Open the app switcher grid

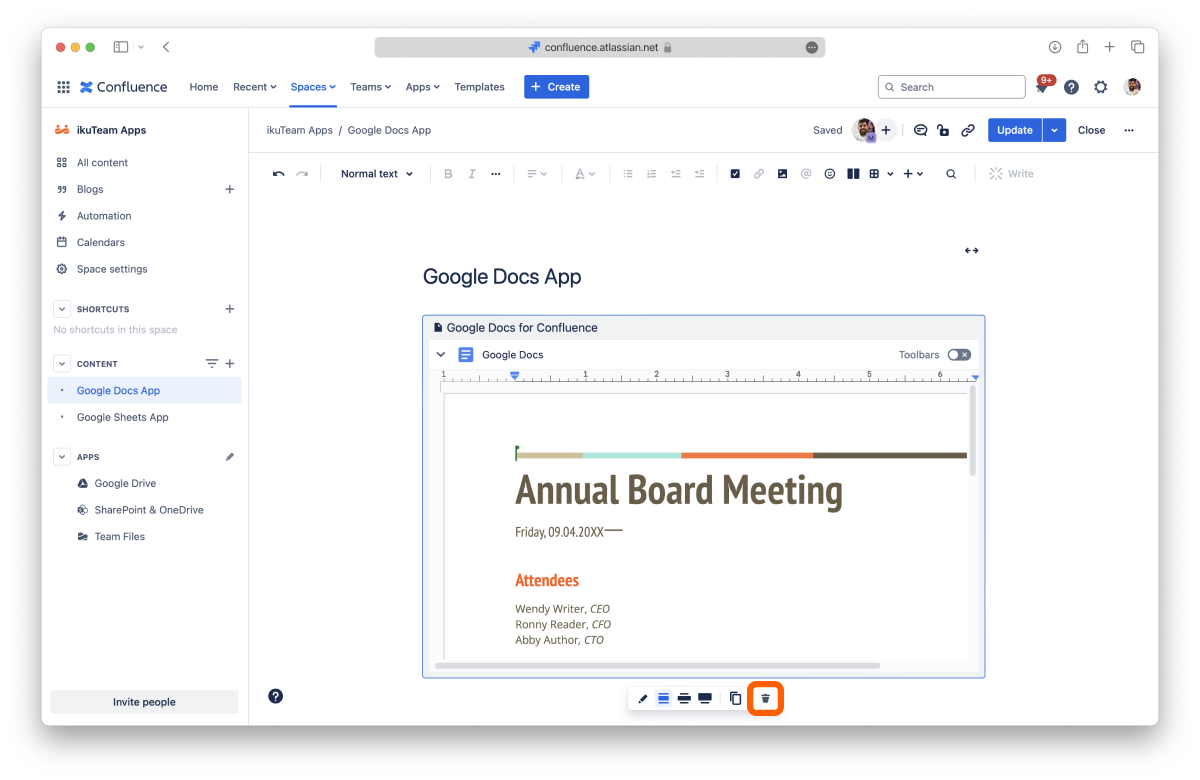[x=64, y=87]
